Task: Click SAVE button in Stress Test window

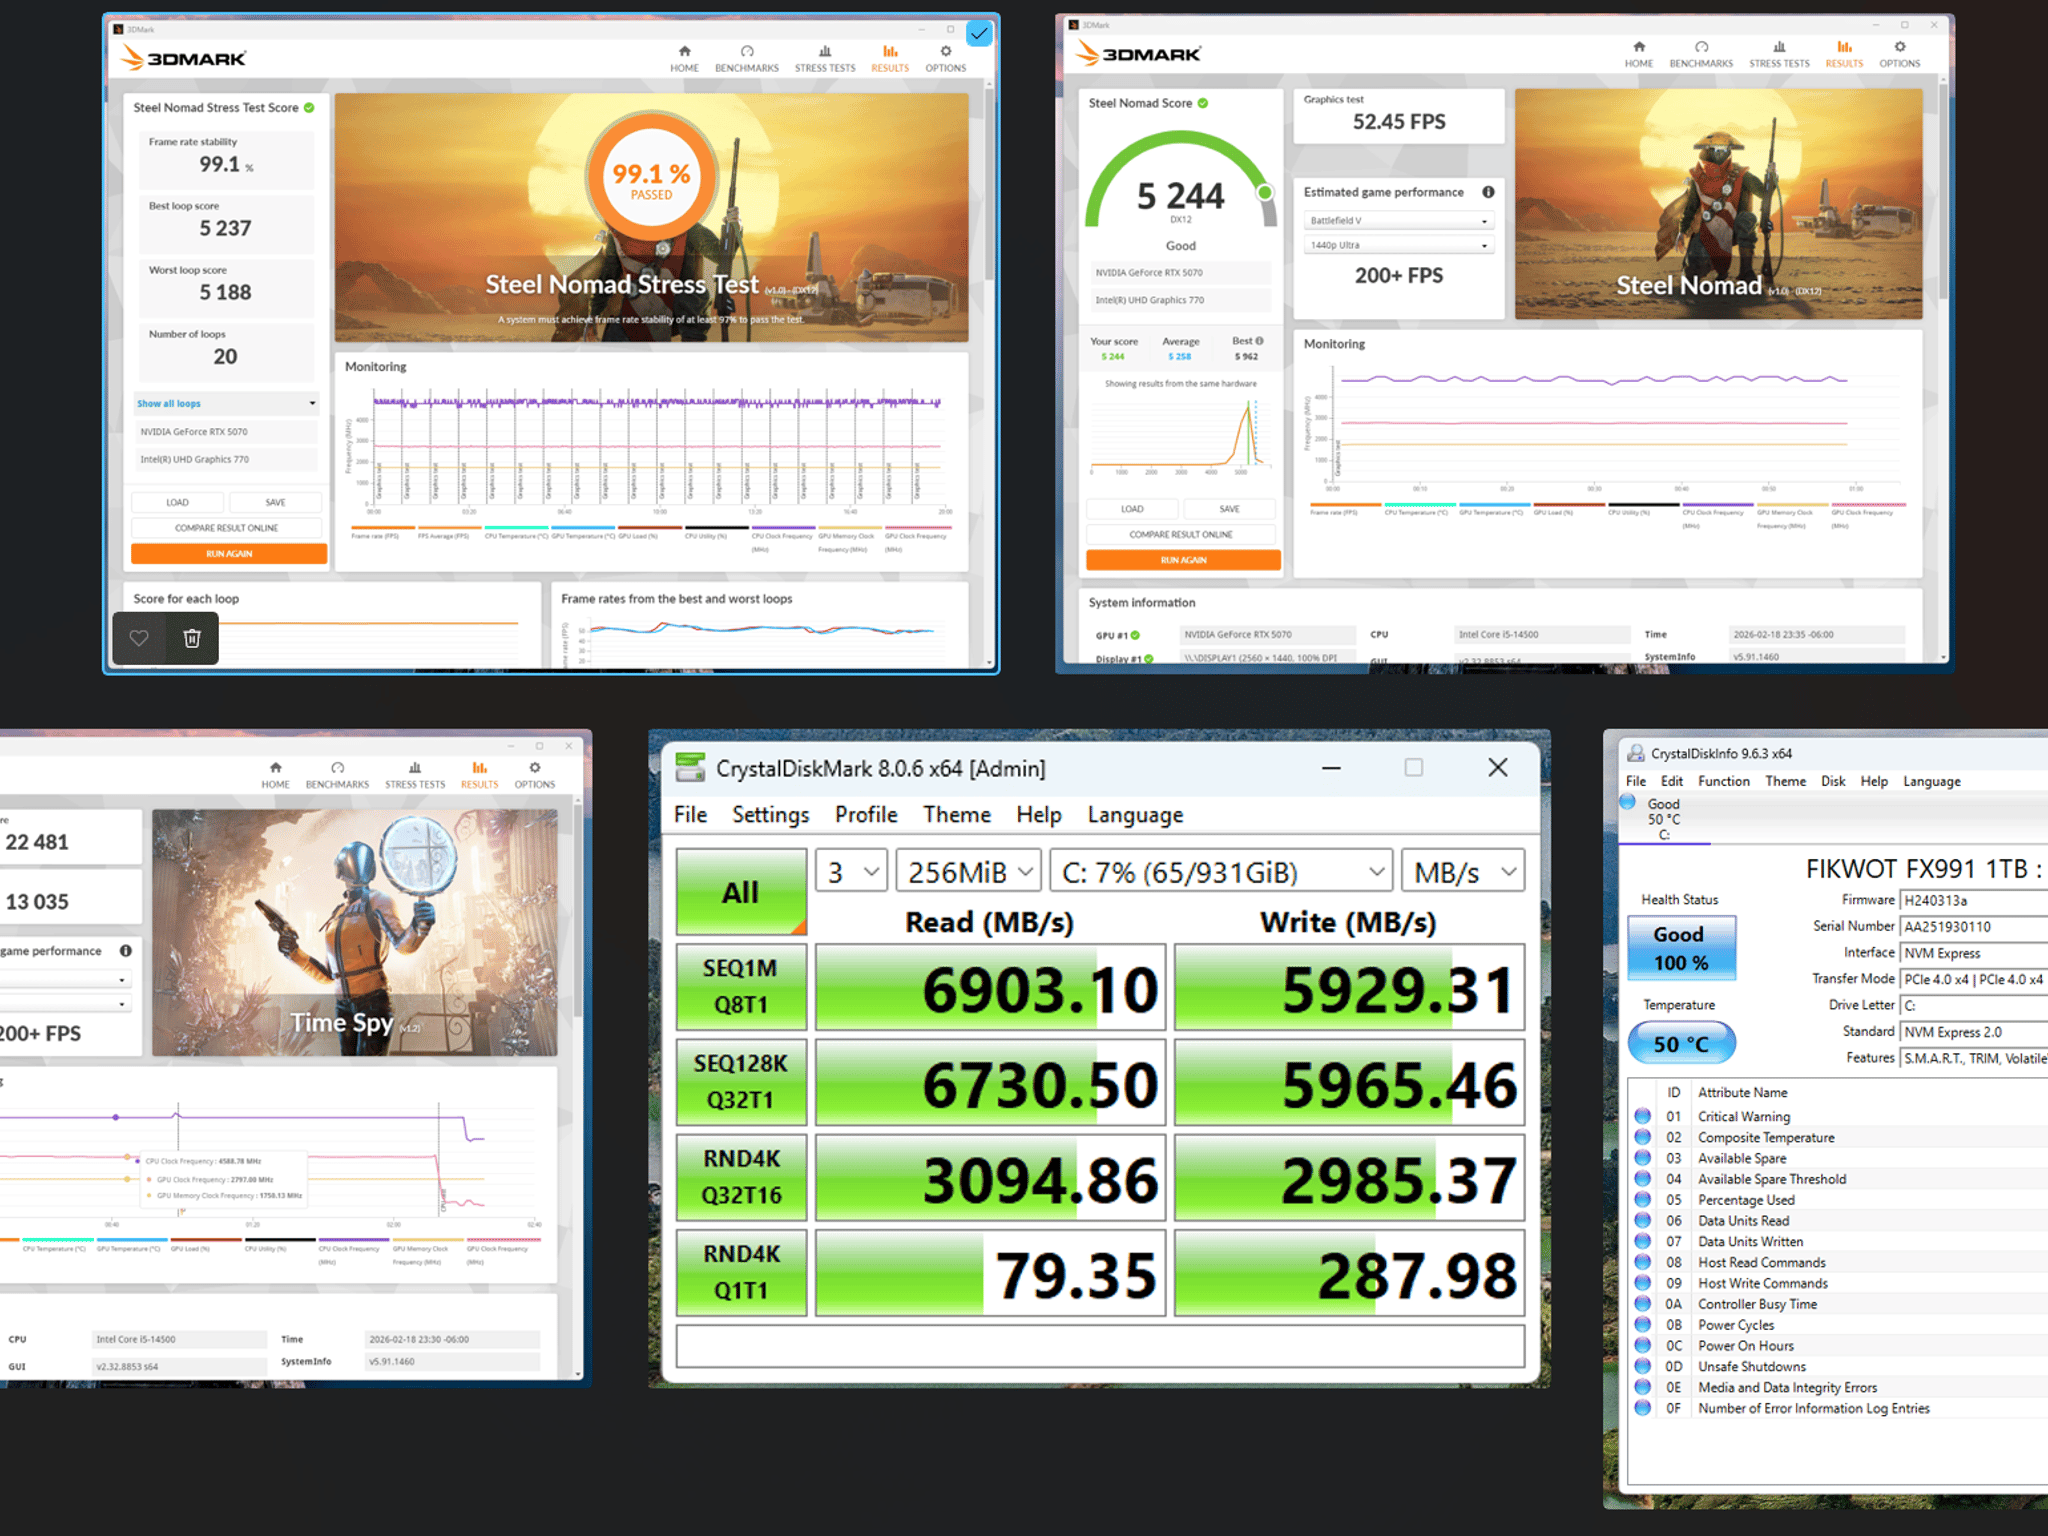Action: 275,502
